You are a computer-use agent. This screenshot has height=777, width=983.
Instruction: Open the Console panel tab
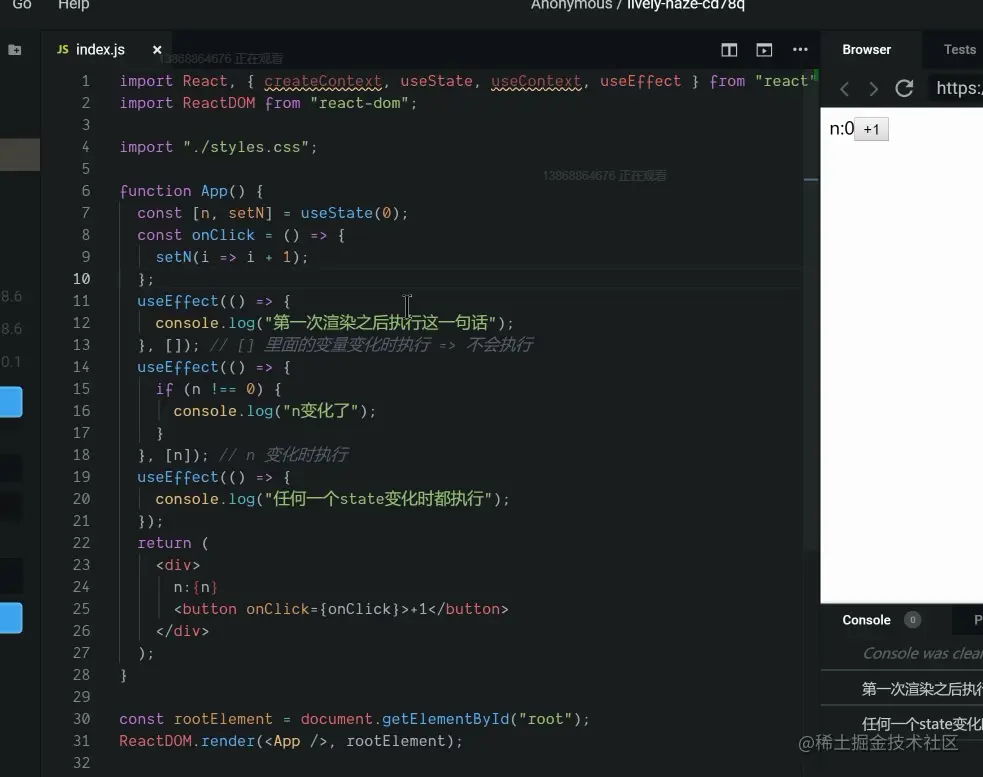866,620
